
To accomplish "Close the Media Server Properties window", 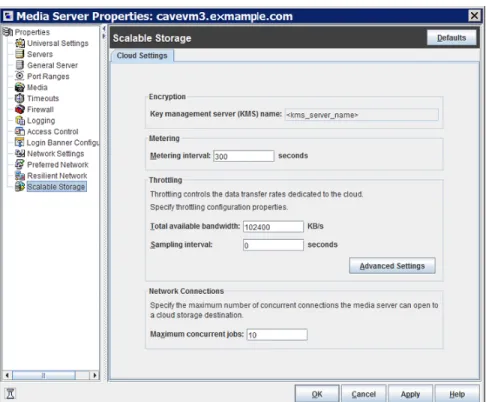I will pyautogui.click(x=474, y=16).
